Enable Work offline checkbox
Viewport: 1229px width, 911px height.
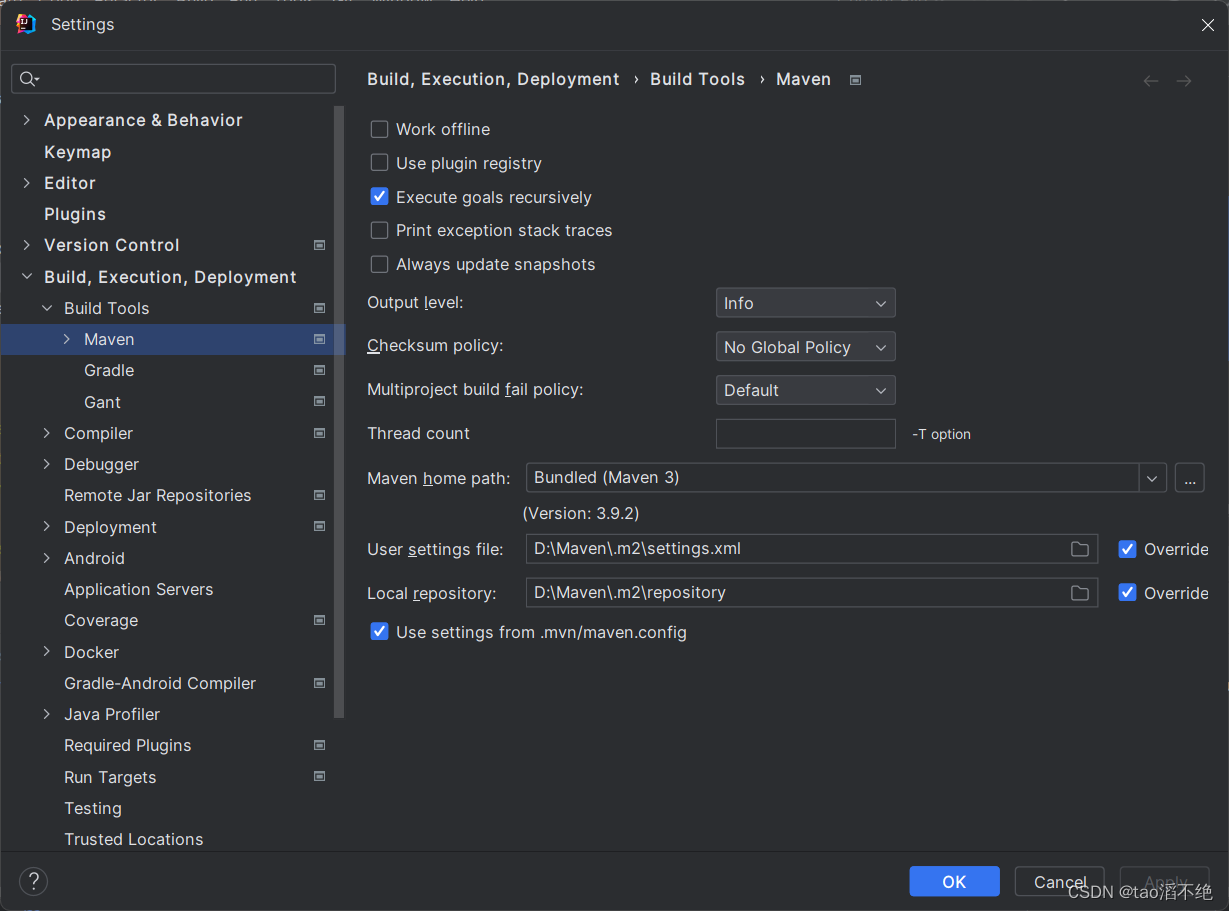click(379, 129)
